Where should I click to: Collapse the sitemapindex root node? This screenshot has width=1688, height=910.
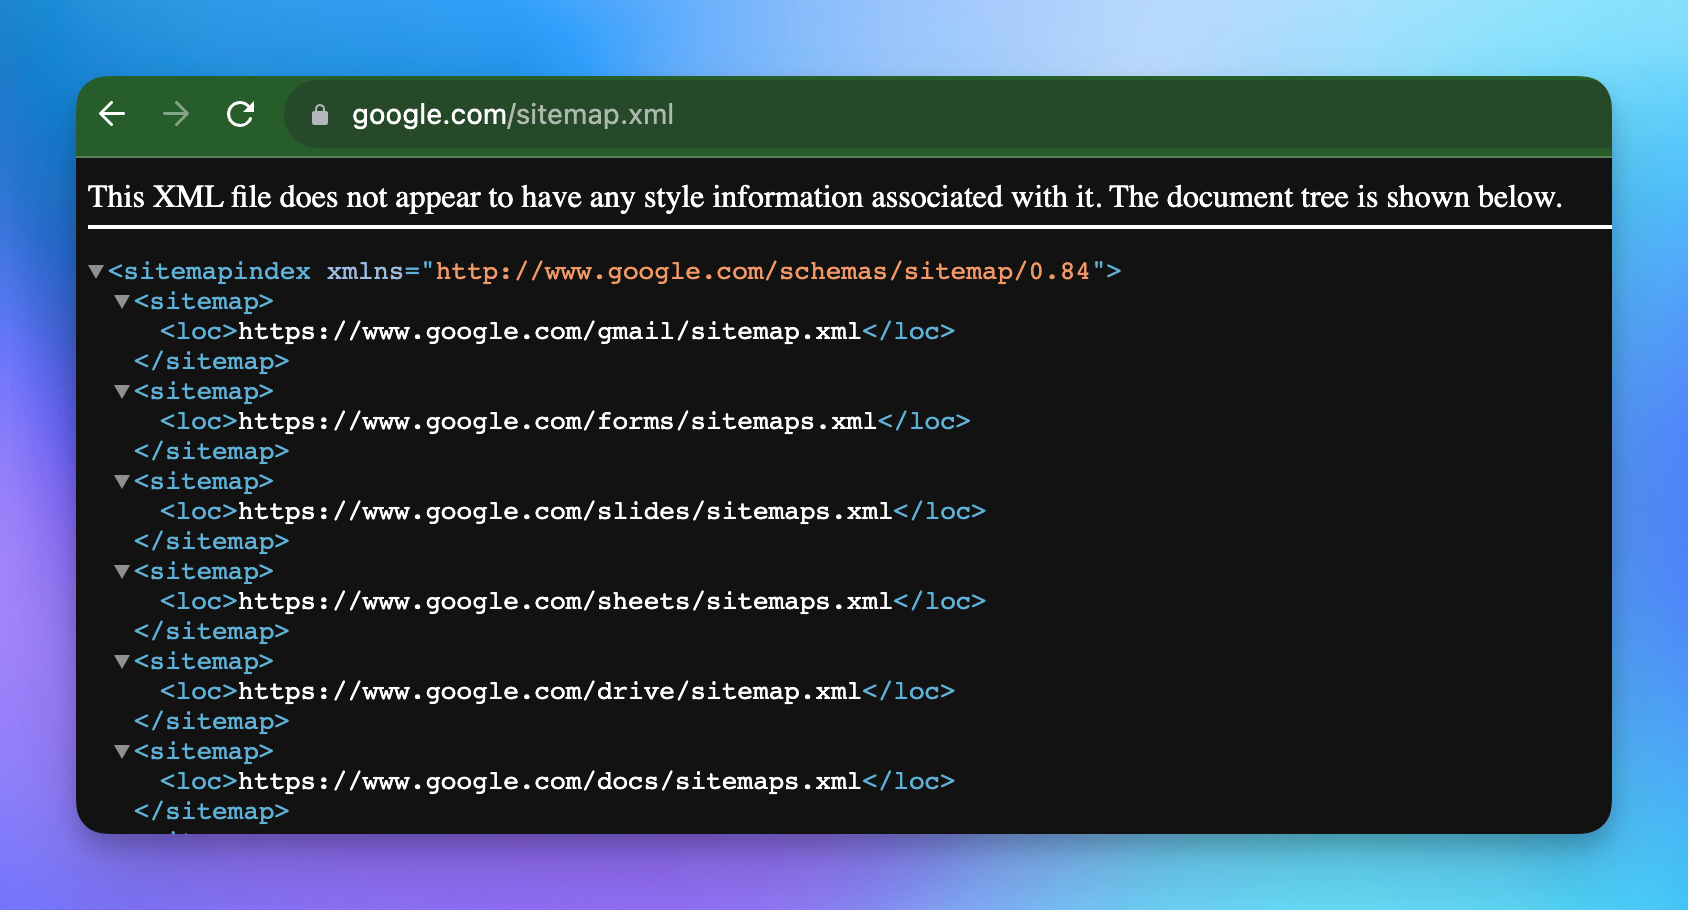click(96, 271)
